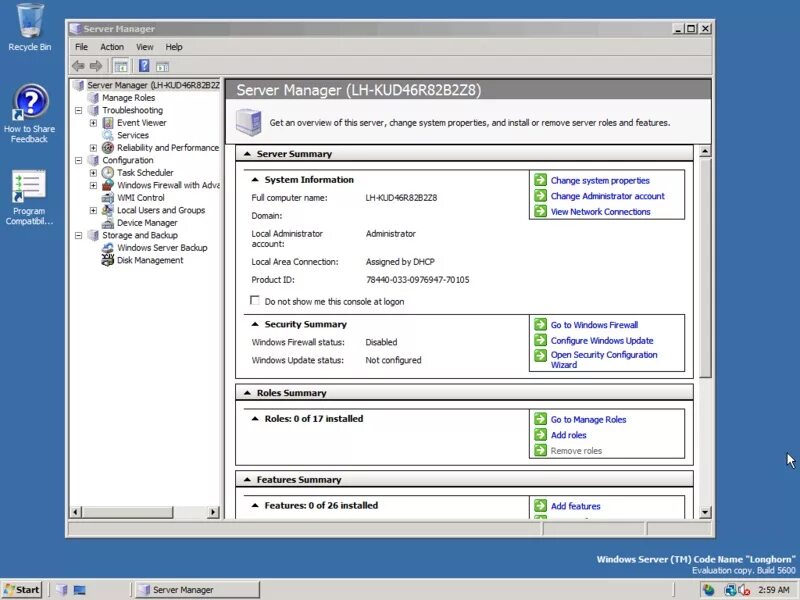Open Help using the question mark toolbar icon
The width and height of the screenshot is (800, 600).
click(144, 65)
